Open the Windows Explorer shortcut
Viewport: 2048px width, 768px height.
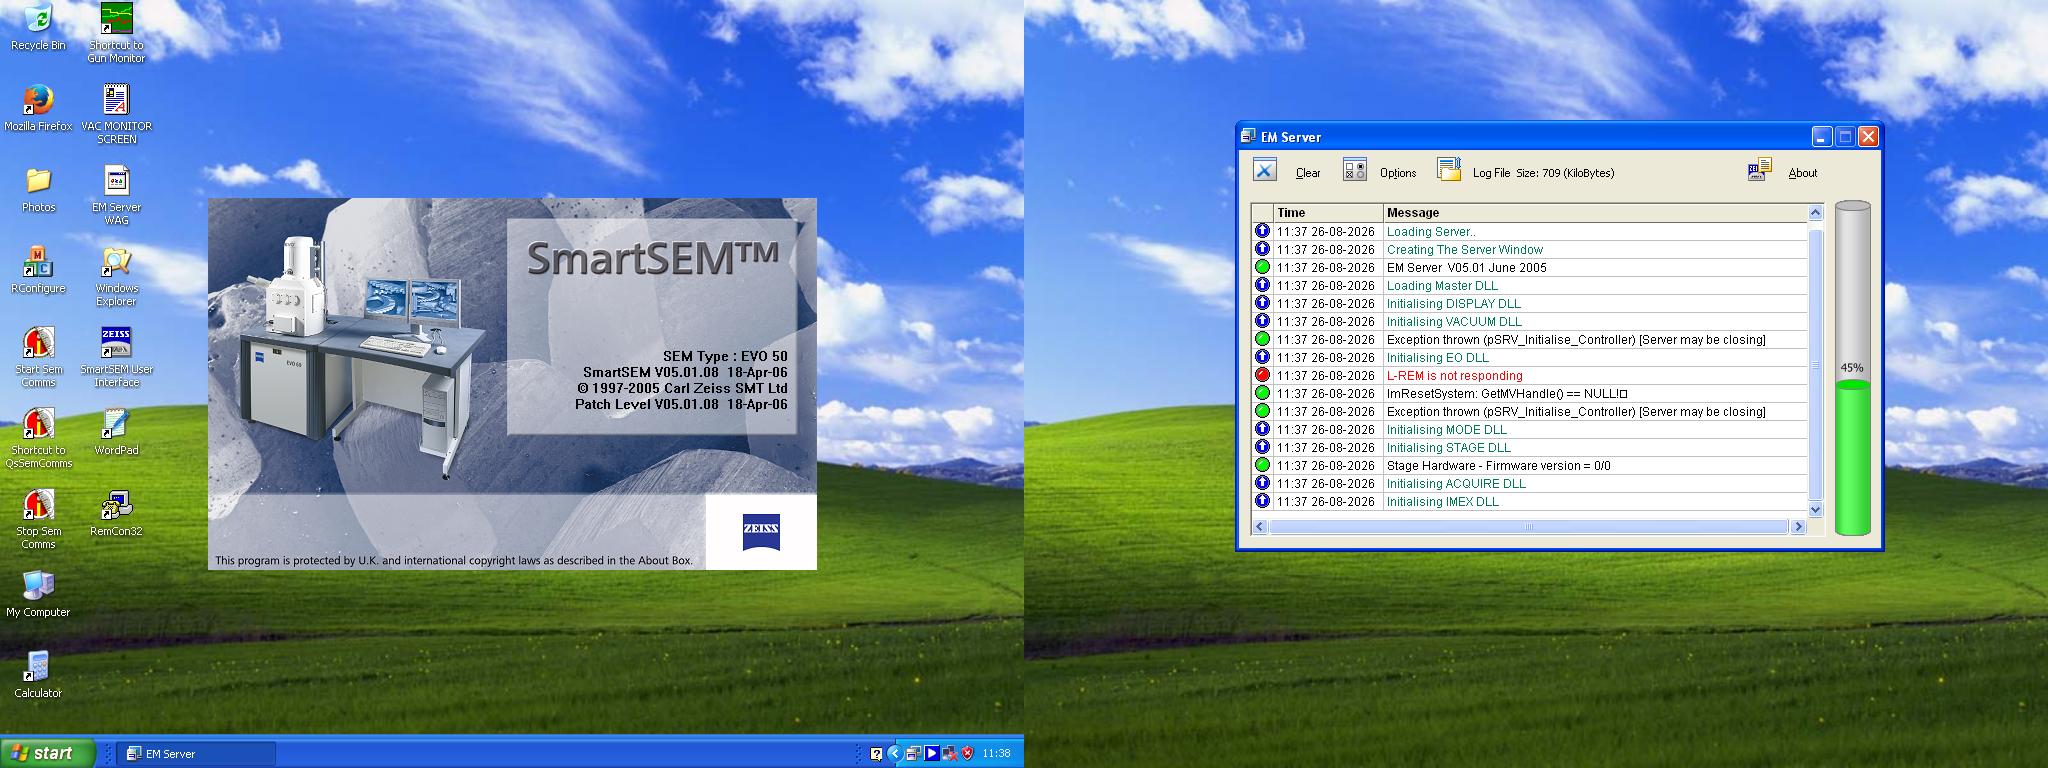(116, 276)
